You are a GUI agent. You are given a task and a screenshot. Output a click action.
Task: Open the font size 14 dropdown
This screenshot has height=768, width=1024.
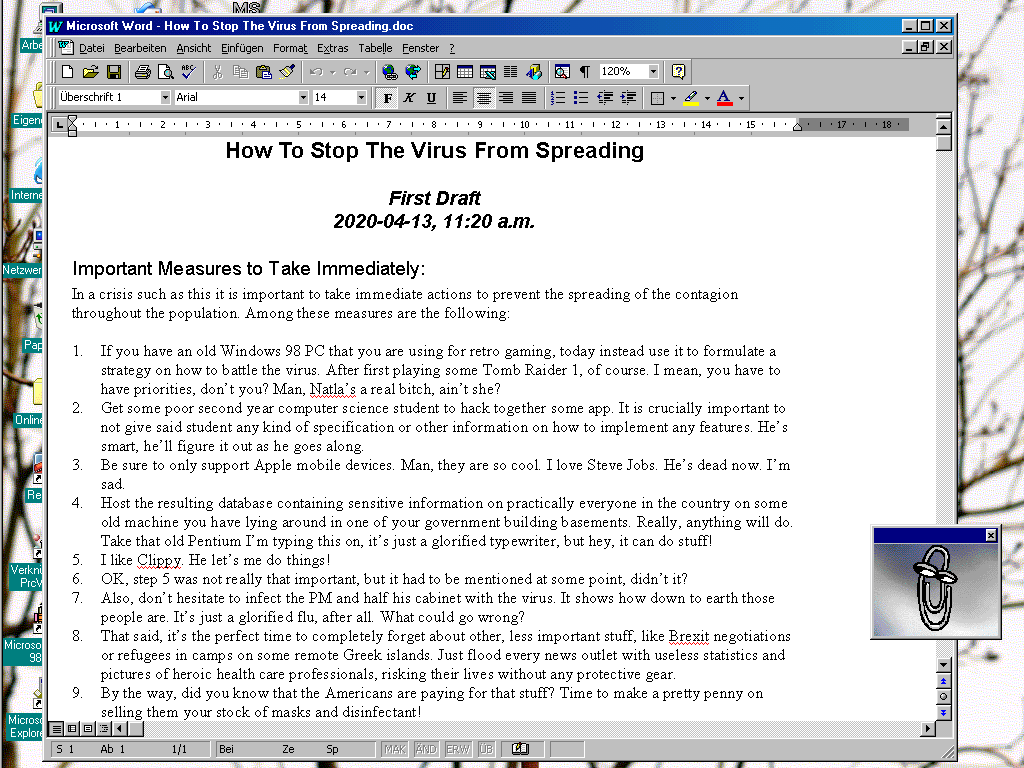tap(361, 97)
